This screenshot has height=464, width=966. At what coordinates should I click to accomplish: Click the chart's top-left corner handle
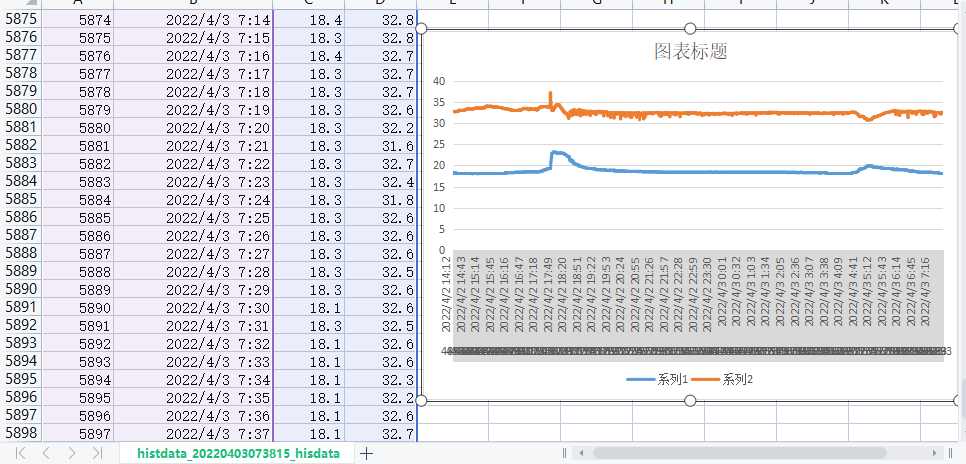[x=422, y=29]
